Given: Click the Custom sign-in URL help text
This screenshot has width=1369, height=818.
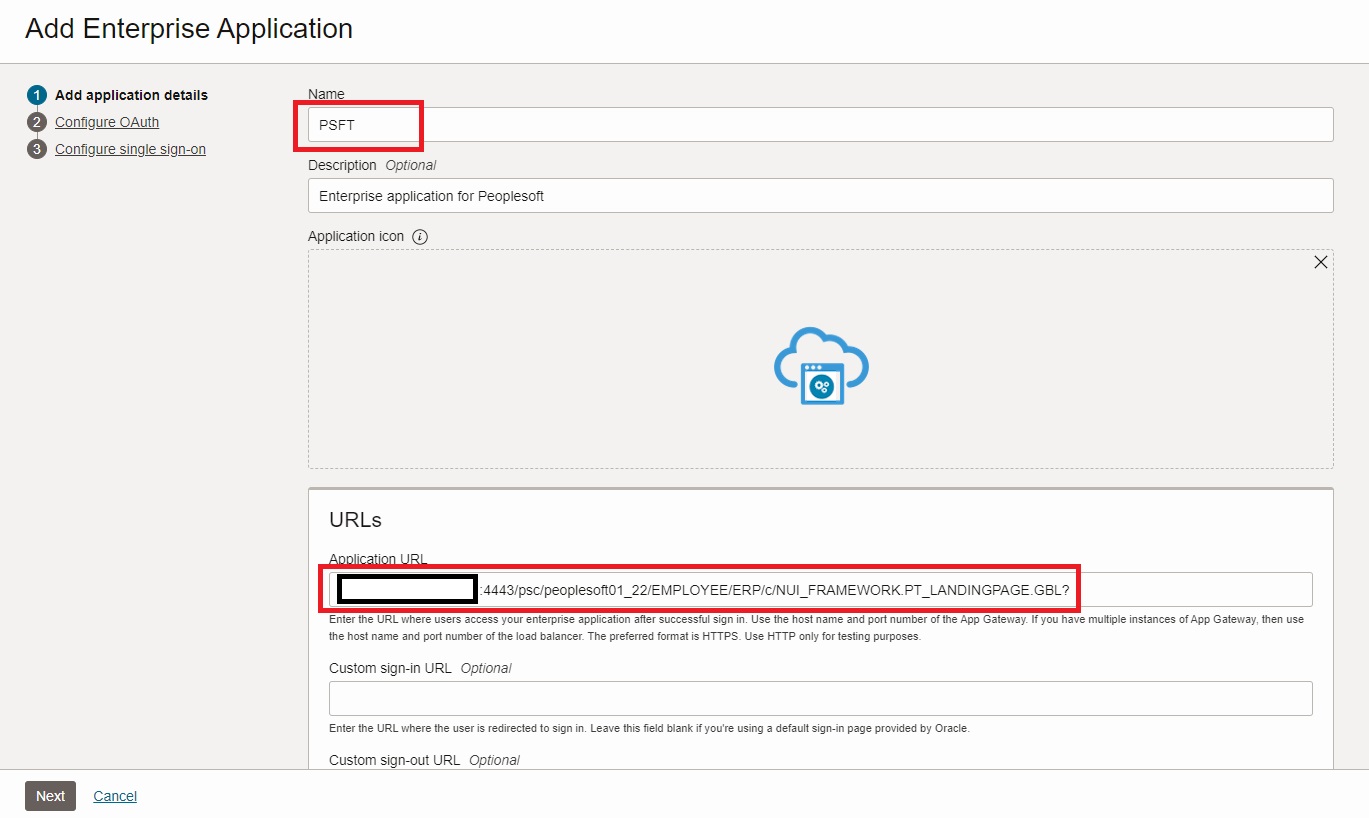Looking at the screenshot, I should pos(649,728).
